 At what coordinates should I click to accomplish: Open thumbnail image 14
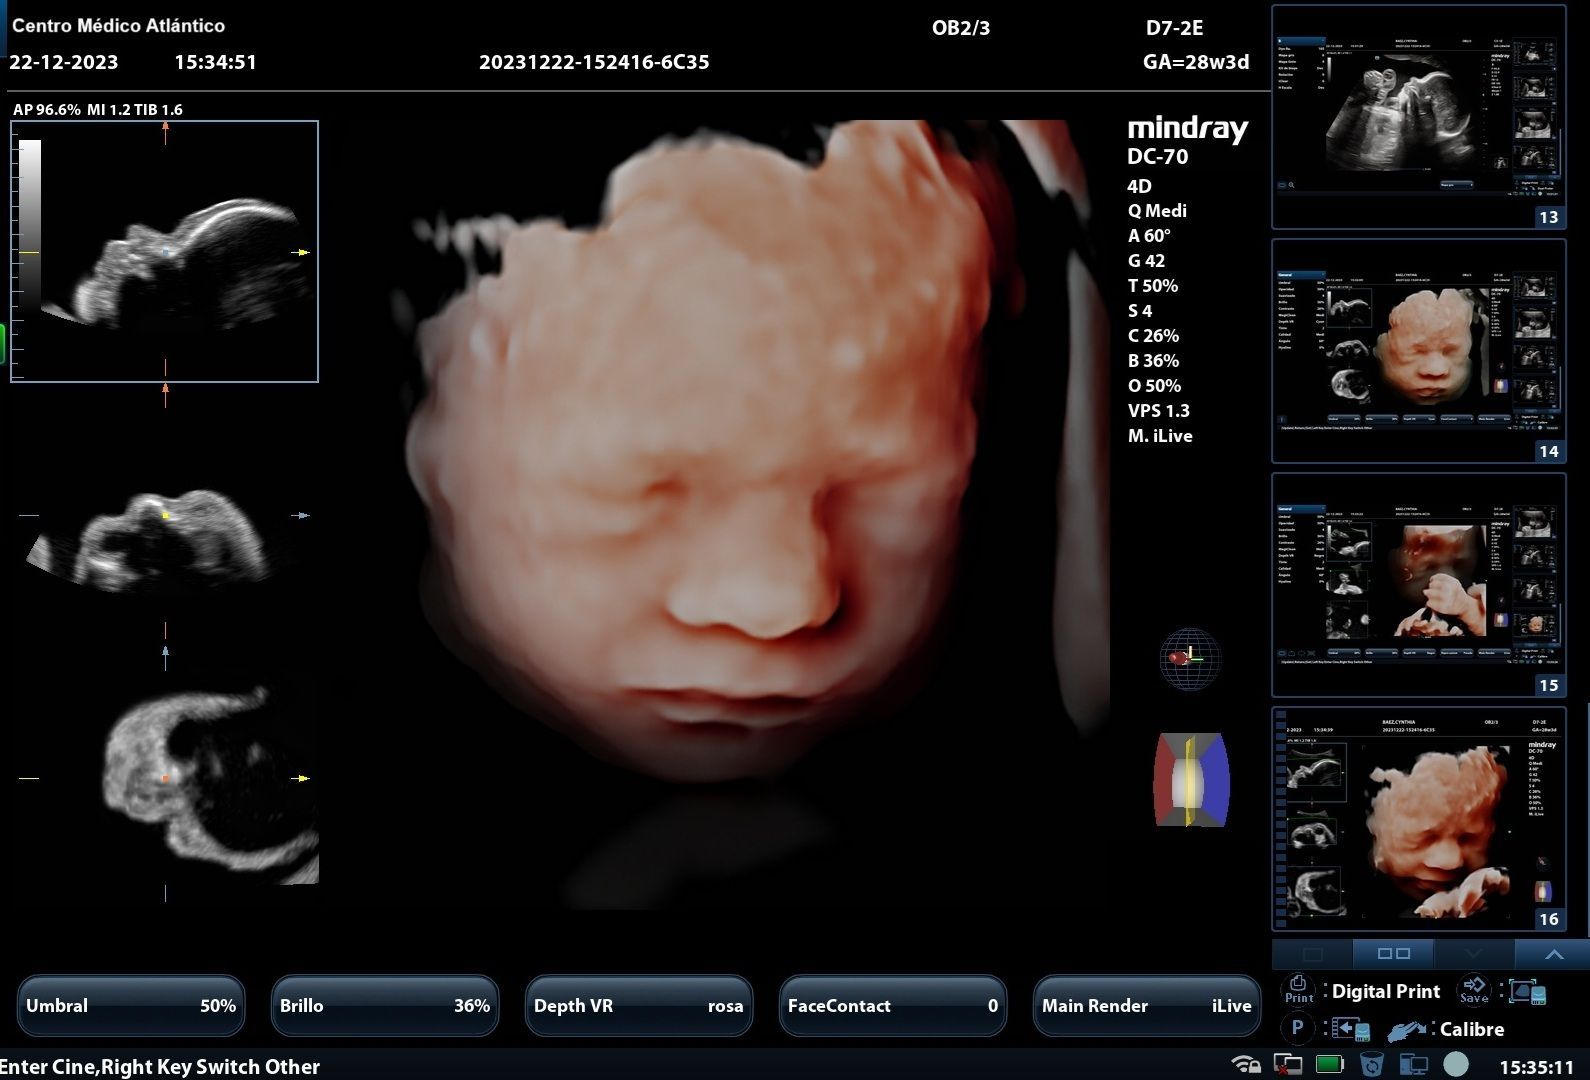click(x=1418, y=351)
